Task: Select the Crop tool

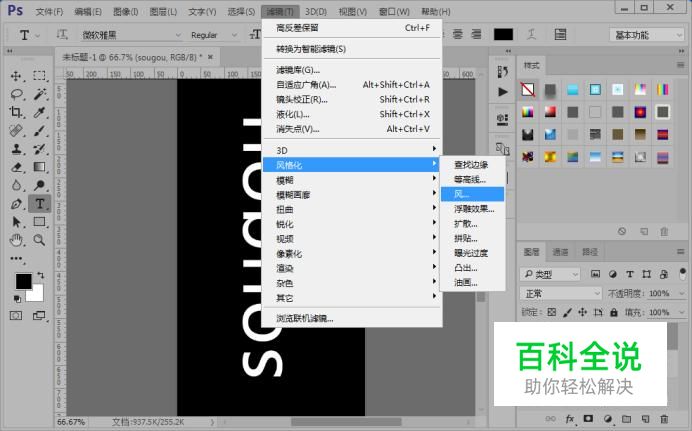Action: 16,112
